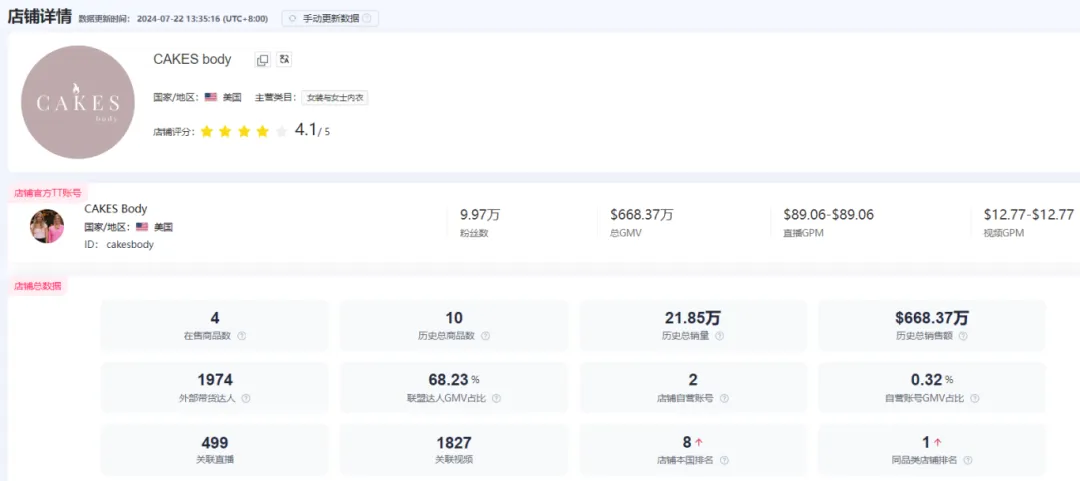
Task: Click the translate icon beside shop name
Action: click(x=284, y=60)
